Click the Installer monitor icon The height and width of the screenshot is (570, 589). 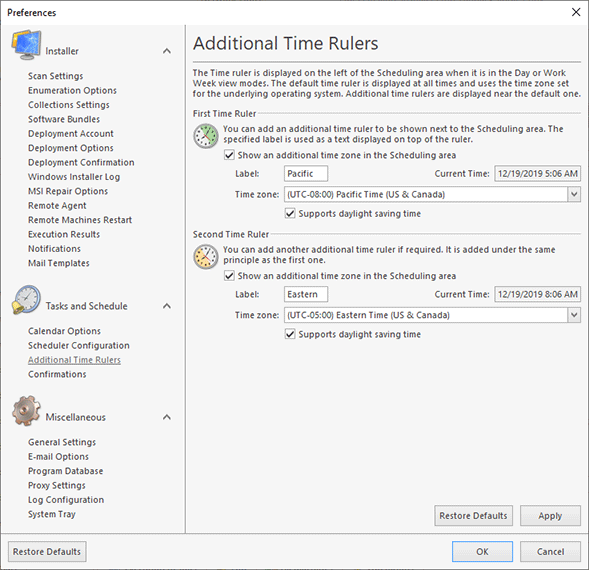pos(26,45)
